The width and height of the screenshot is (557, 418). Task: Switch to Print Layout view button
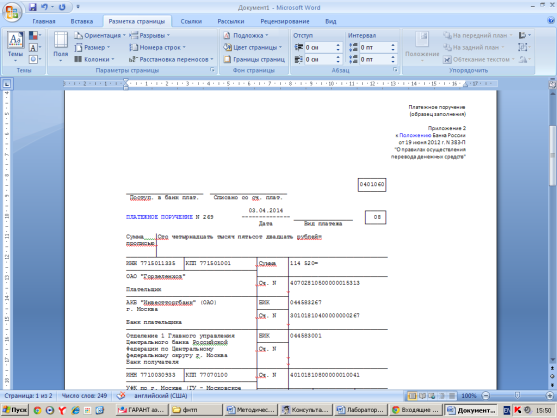click(x=412, y=396)
